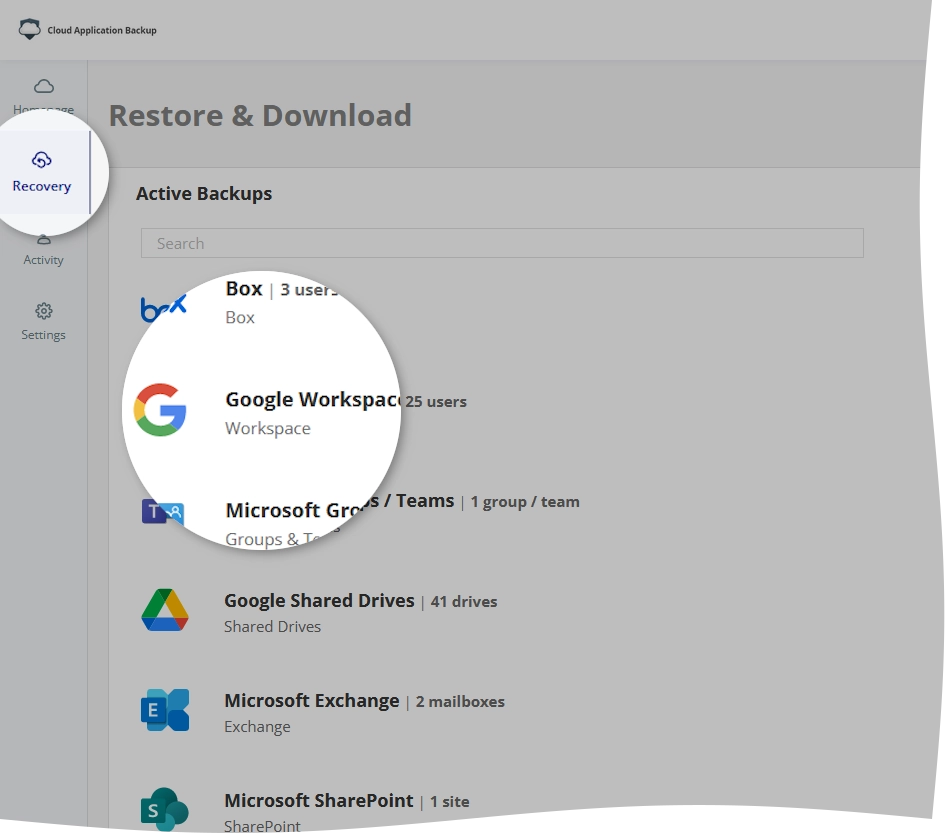Go to Activity in the sidebar
This screenshot has height=833, width=945.
(x=43, y=260)
